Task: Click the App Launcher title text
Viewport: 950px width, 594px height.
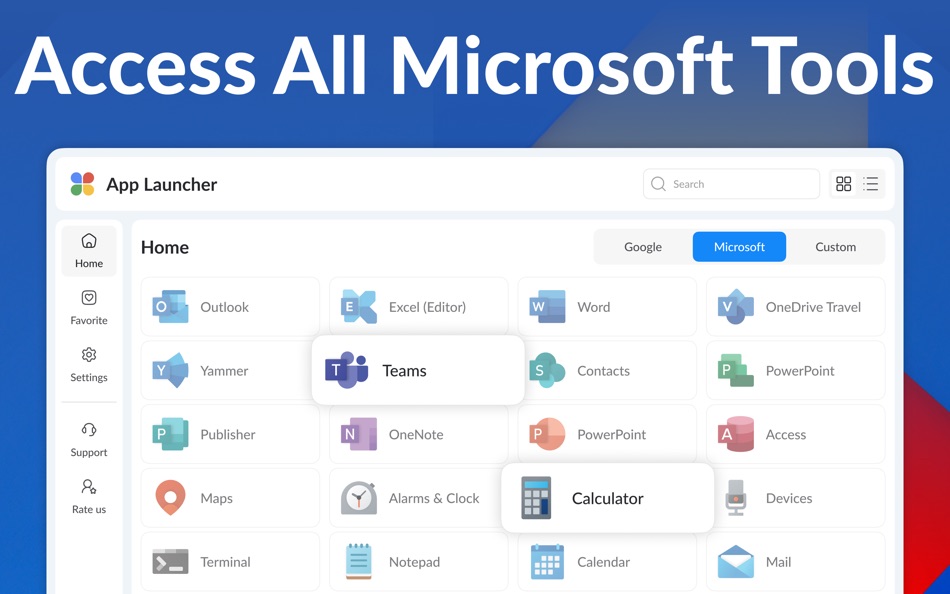Action: pyautogui.click(x=162, y=184)
